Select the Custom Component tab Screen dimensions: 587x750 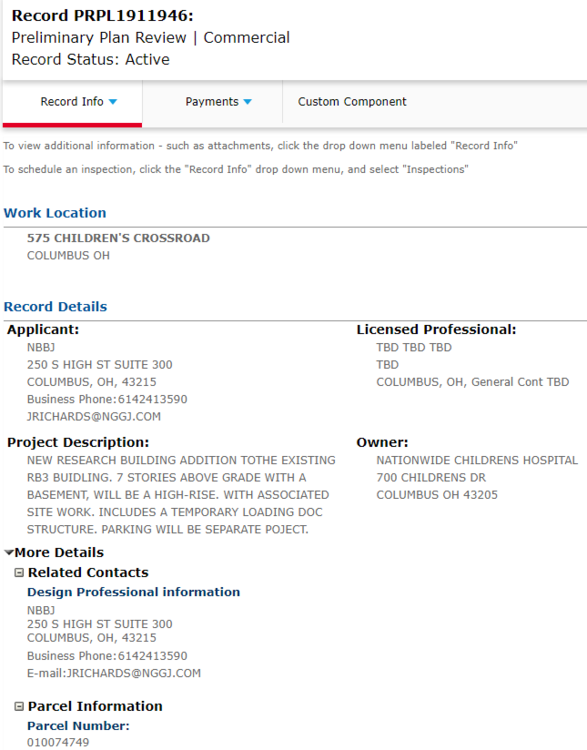[x=352, y=102]
